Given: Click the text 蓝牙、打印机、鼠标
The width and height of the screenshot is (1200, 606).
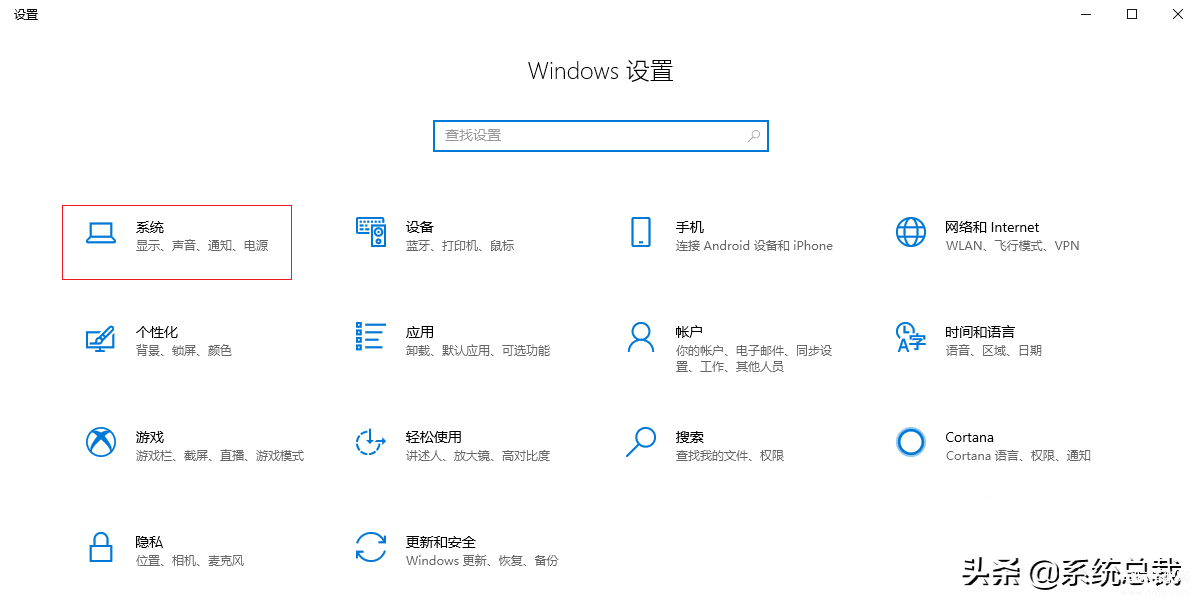Looking at the screenshot, I should 460,246.
